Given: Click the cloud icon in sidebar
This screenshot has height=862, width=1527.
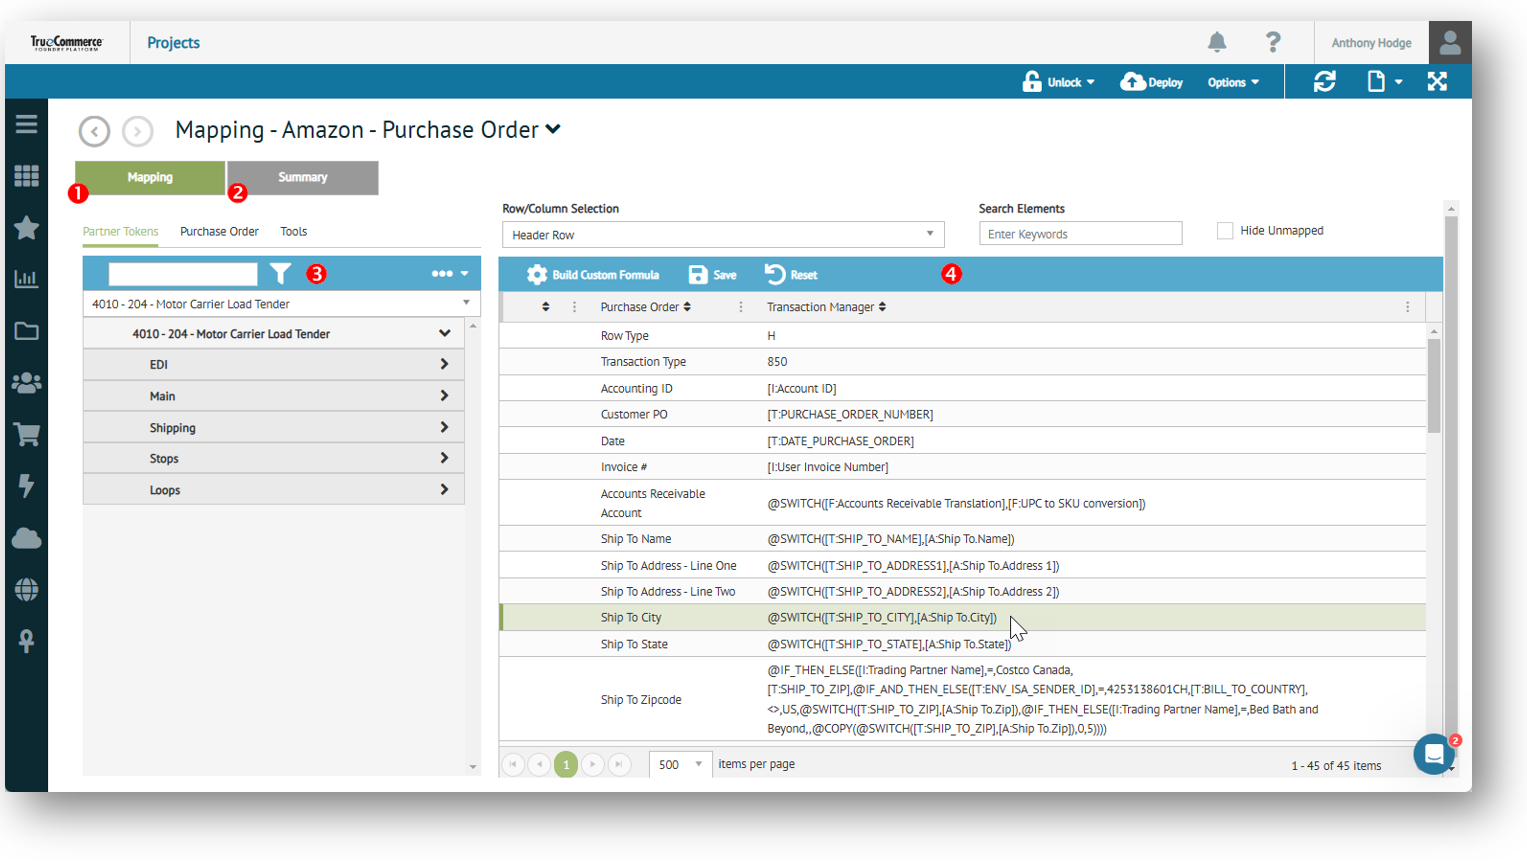Looking at the screenshot, I should tap(26, 538).
